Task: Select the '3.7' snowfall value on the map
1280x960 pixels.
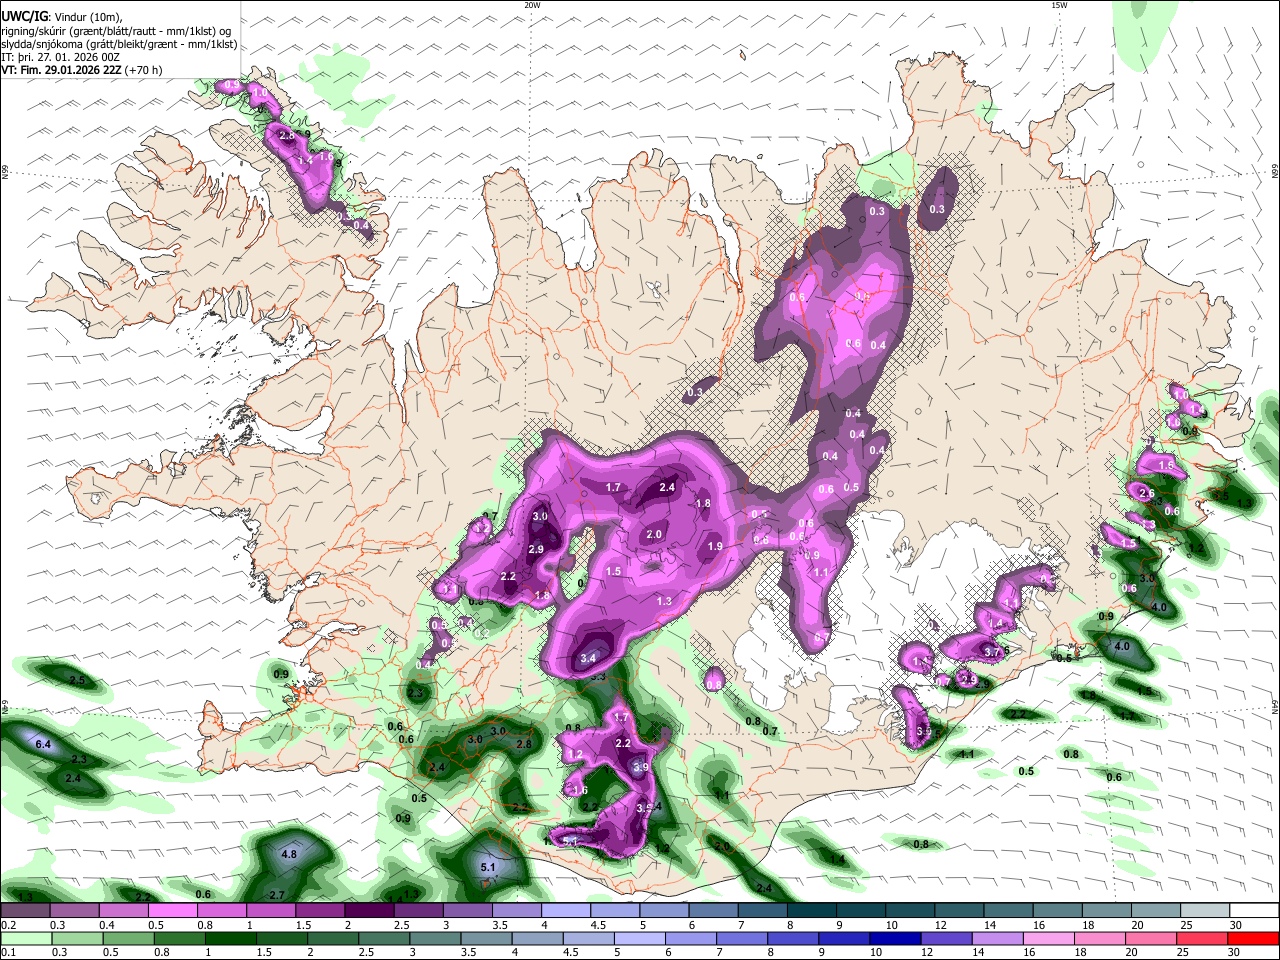Action: click(992, 652)
